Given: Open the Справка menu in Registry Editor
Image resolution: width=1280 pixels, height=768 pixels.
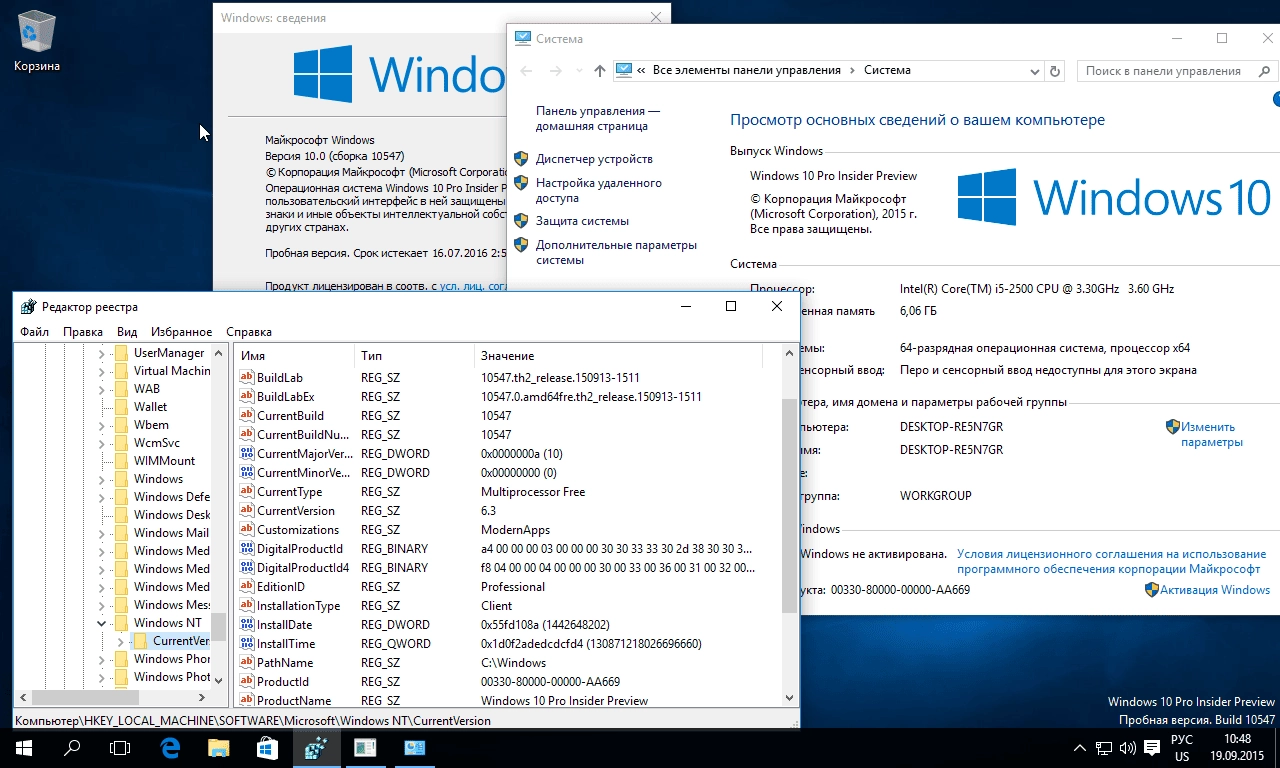Looking at the screenshot, I should click(x=249, y=332).
